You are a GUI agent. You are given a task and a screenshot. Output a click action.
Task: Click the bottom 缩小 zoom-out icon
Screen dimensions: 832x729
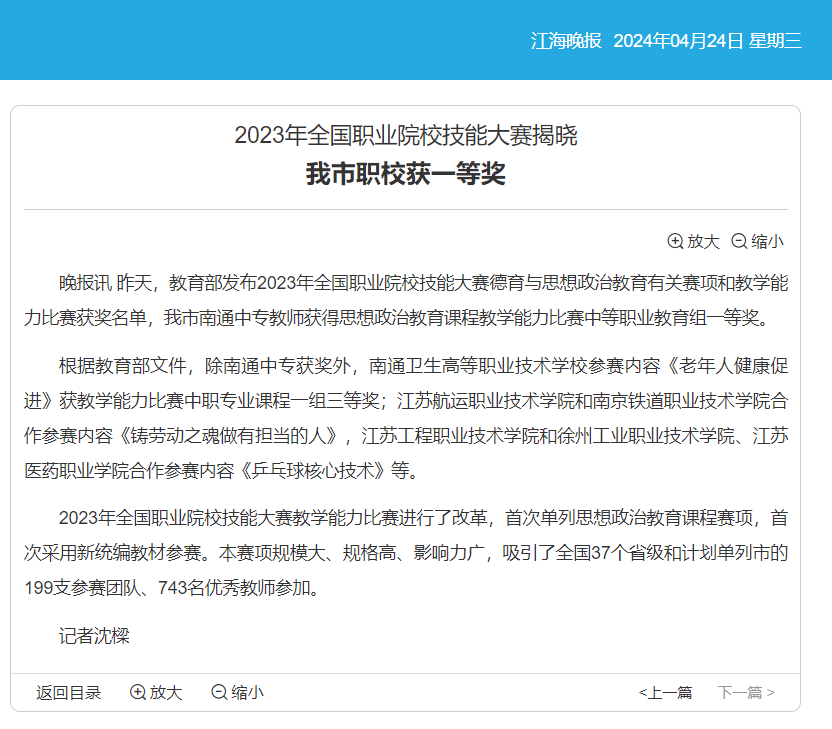(x=219, y=692)
